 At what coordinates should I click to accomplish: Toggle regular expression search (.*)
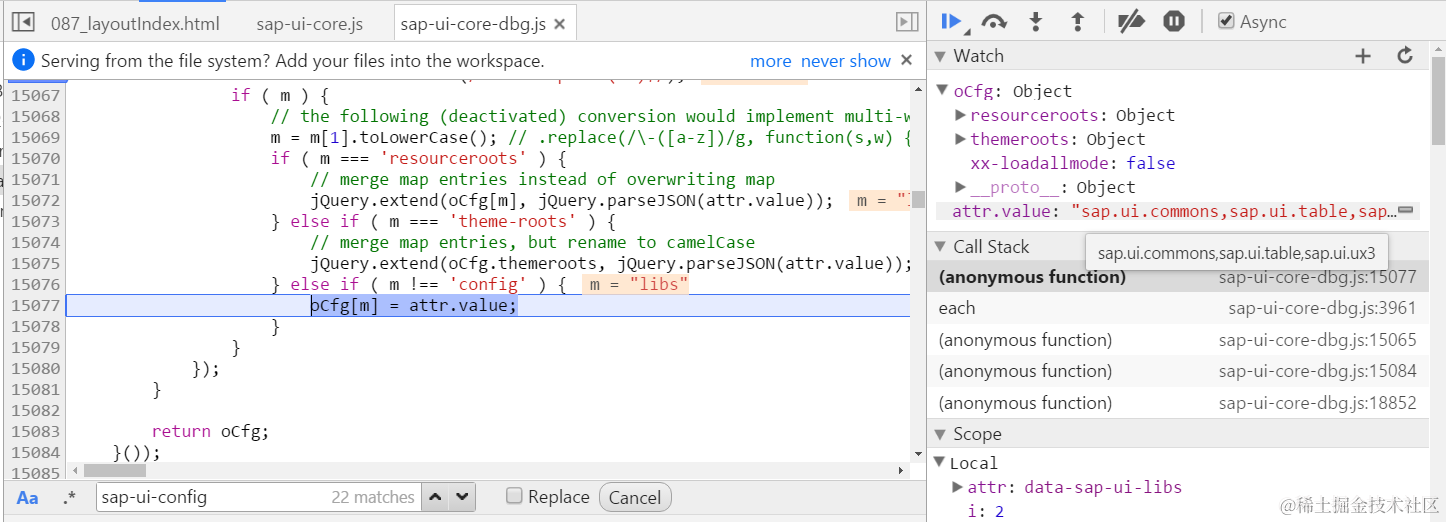pyautogui.click(x=68, y=497)
